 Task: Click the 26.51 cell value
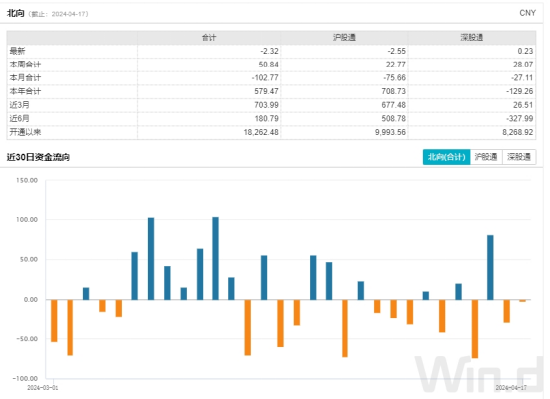[523, 105]
